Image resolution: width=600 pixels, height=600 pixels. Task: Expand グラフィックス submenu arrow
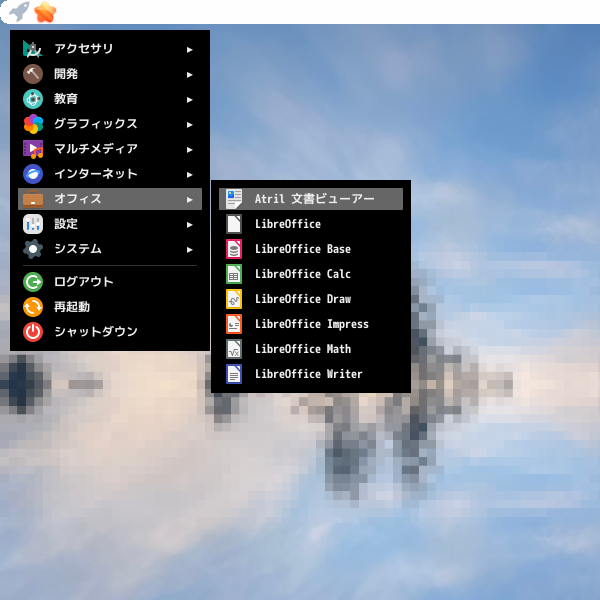click(x=189, y=125)
